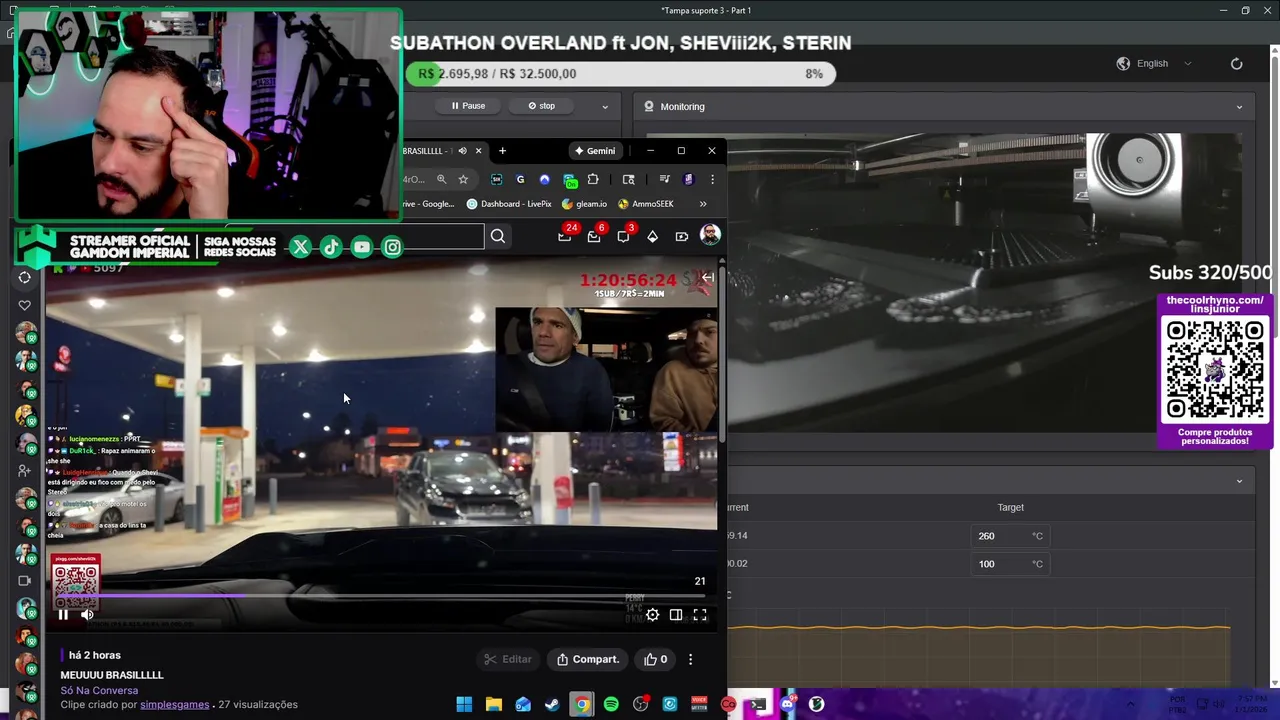Click the blue circle Nord extension icon
Viewport: 1280px width, 720px height.
point(544,179)
